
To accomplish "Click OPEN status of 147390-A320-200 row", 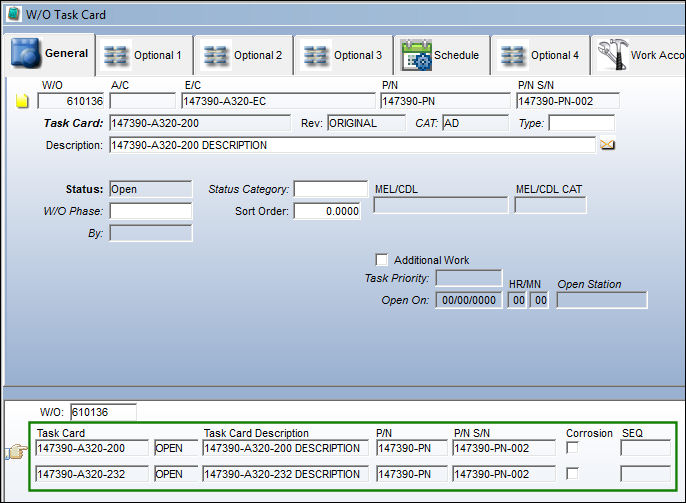I will point(176,448).
